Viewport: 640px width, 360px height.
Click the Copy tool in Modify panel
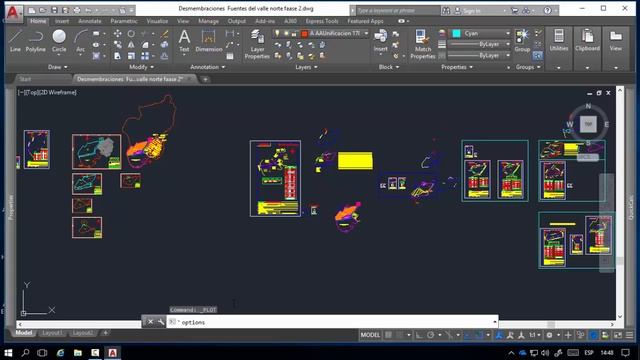(x=118, y=45)
